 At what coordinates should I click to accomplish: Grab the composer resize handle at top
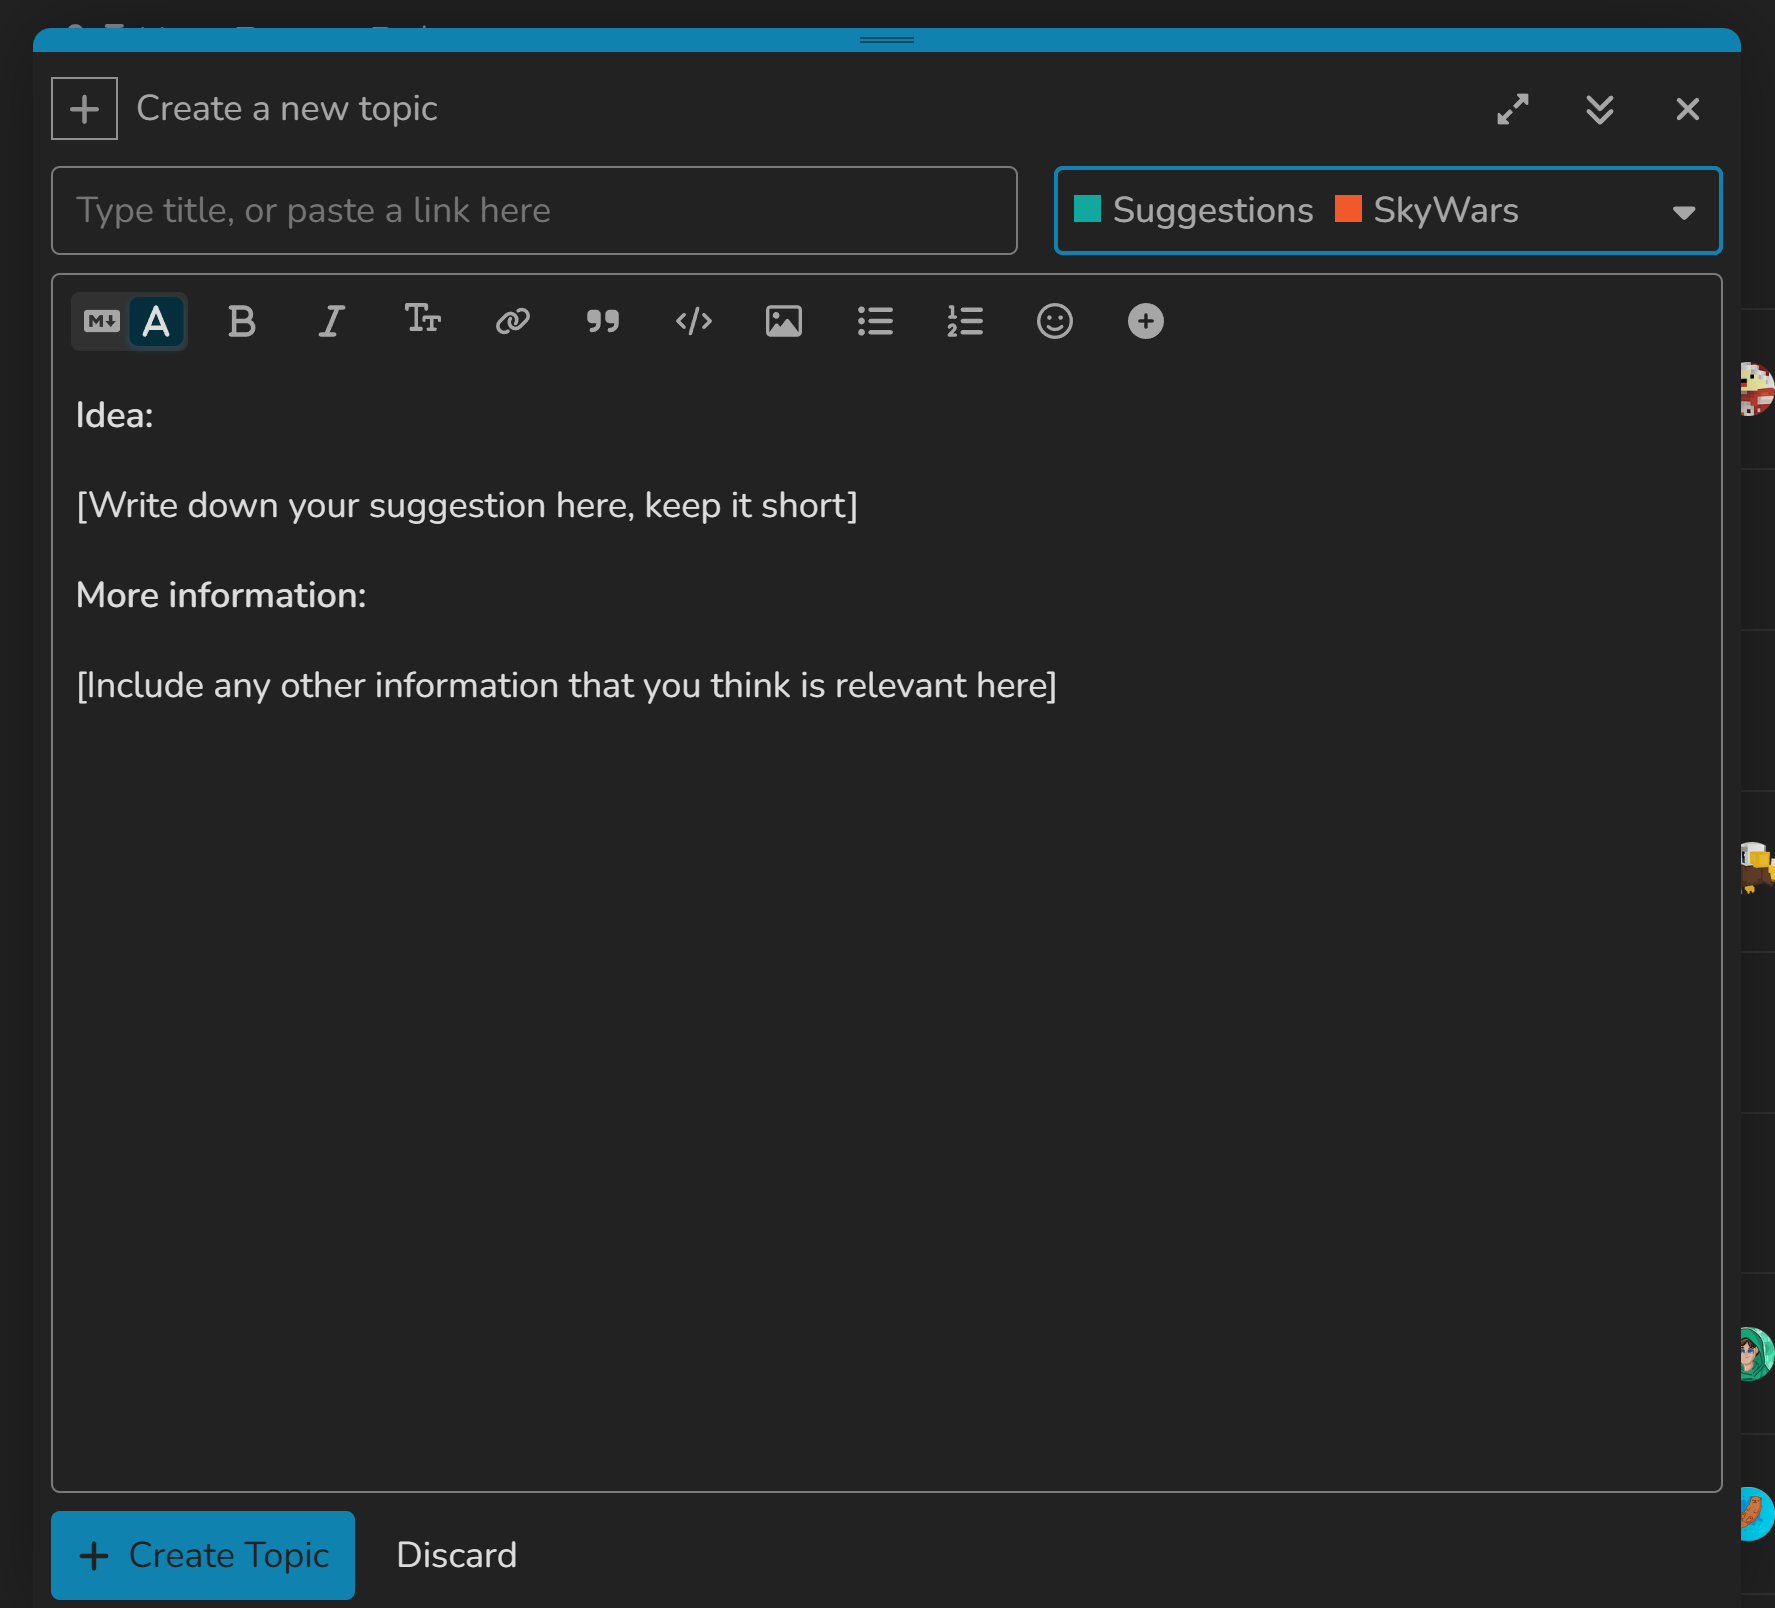(x=886, y=40)
